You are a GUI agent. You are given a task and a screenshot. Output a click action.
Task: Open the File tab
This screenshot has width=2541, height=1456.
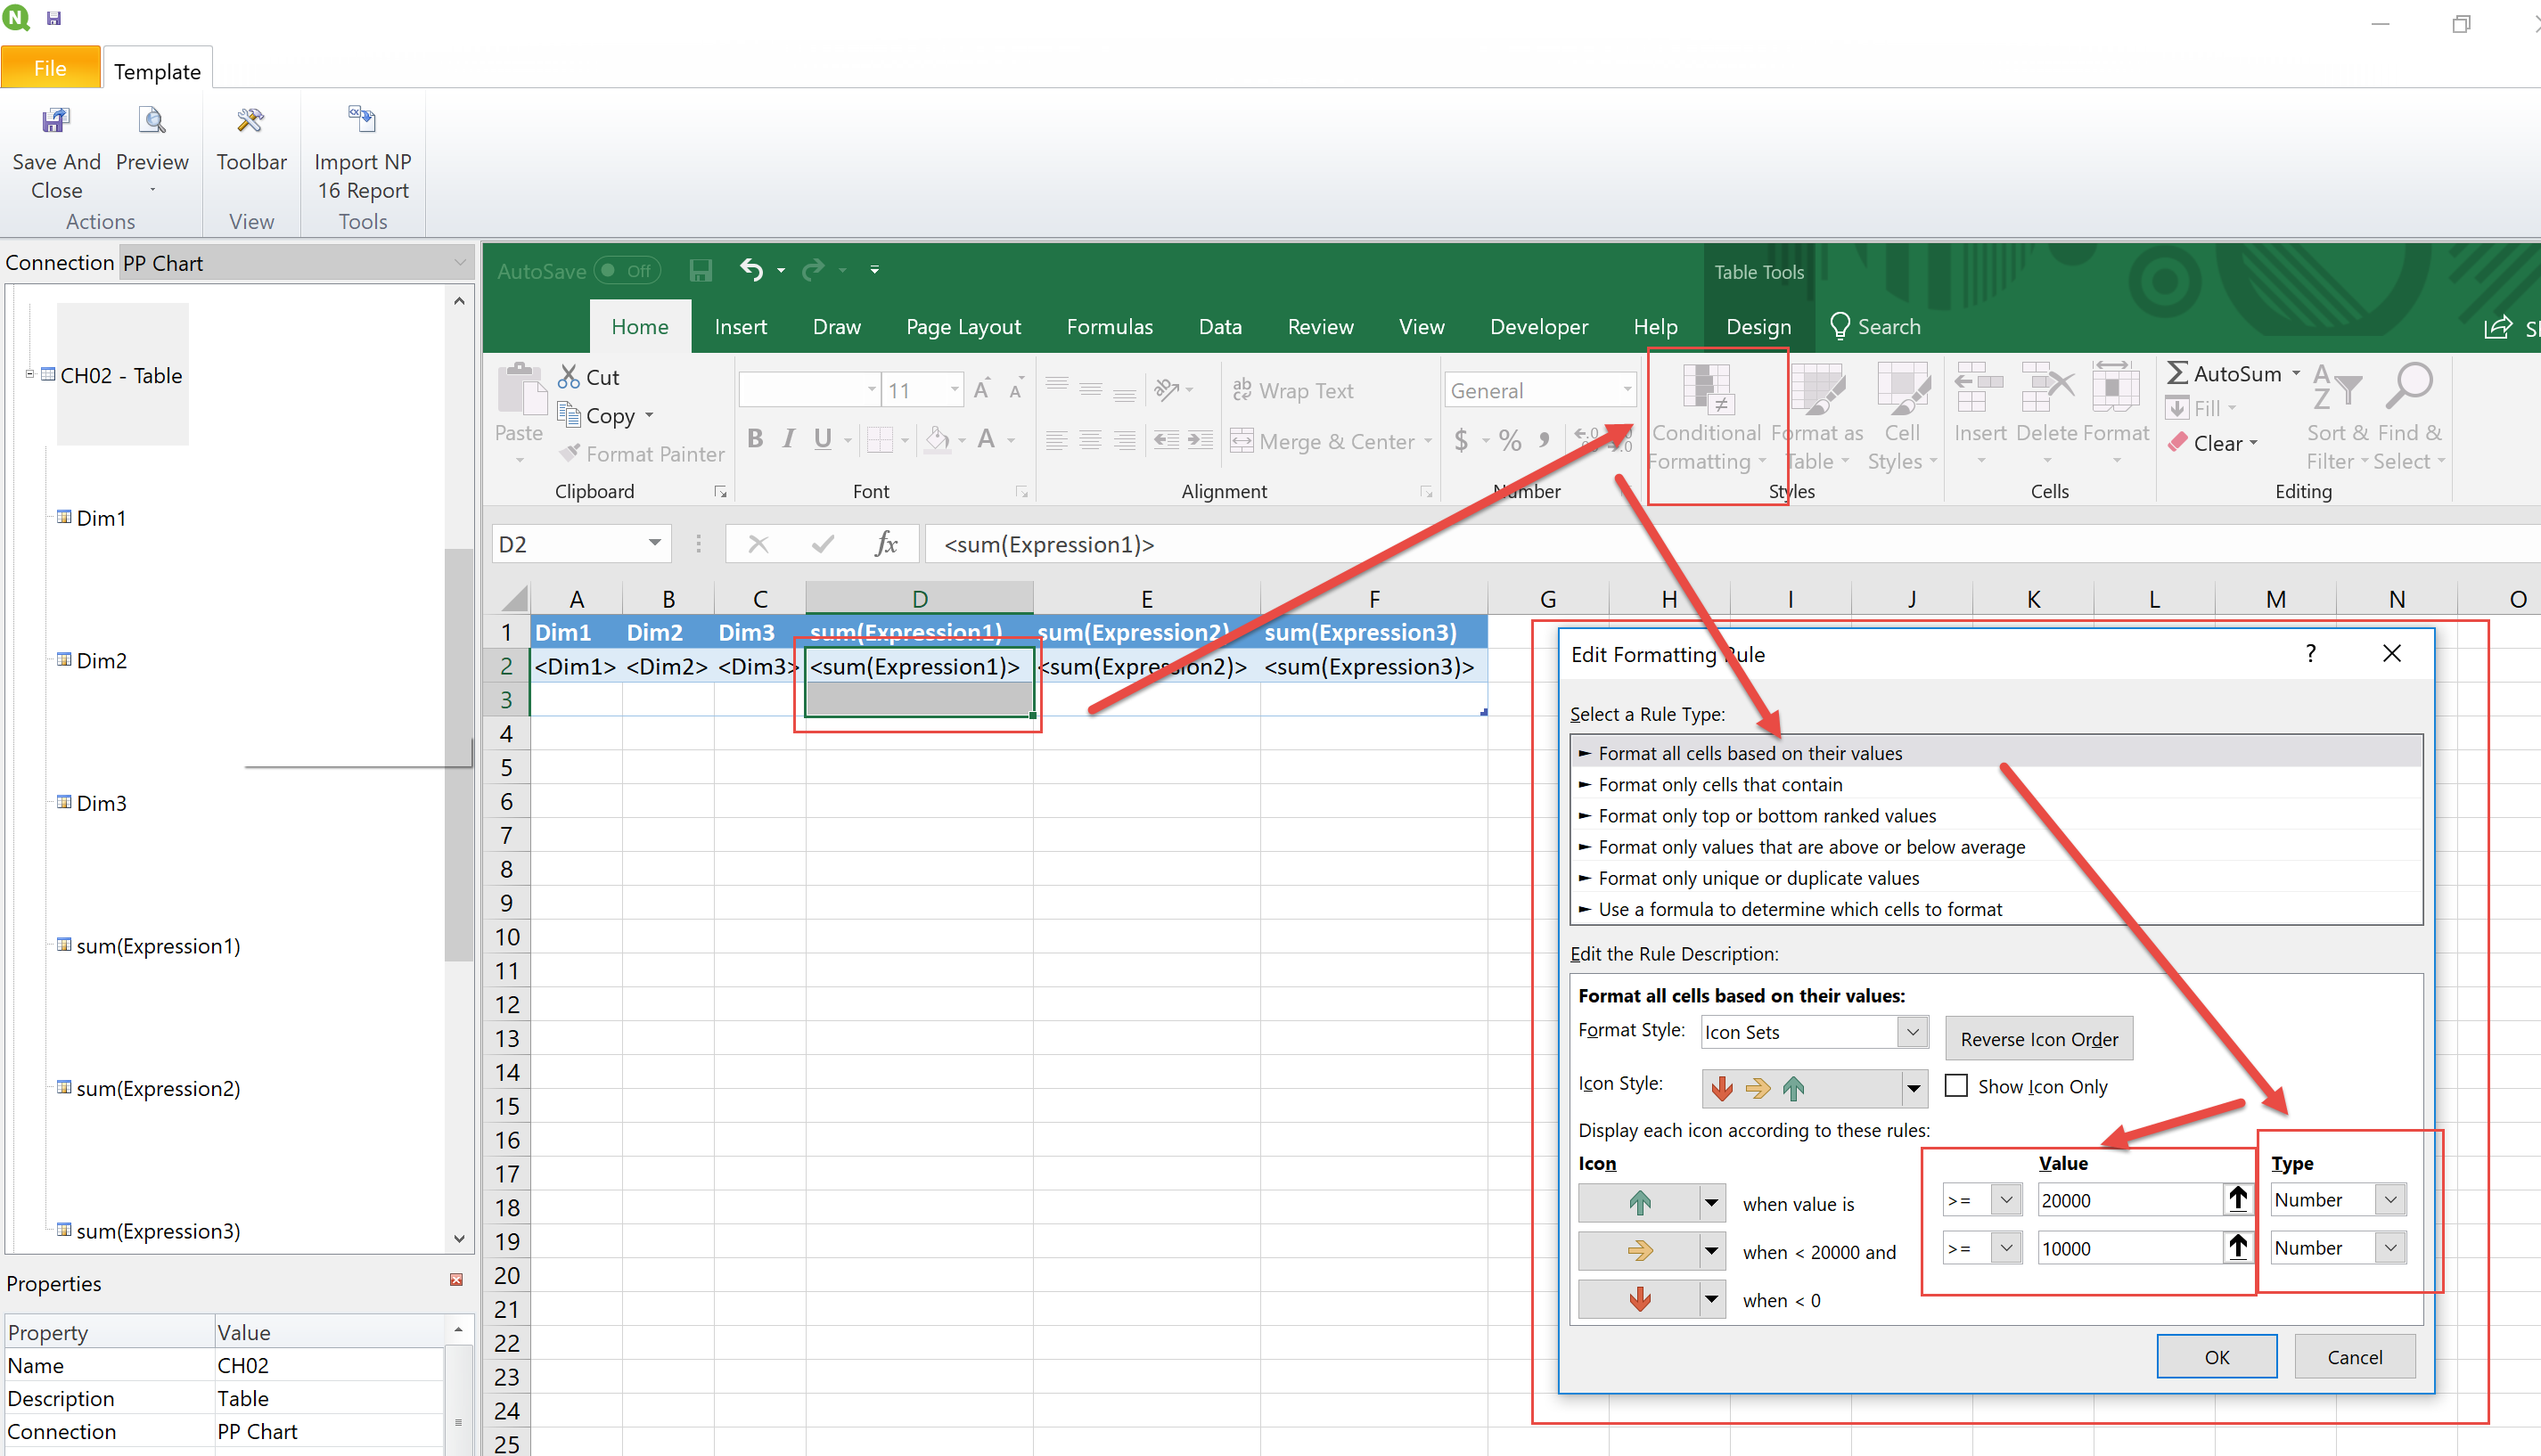(50, 68)
